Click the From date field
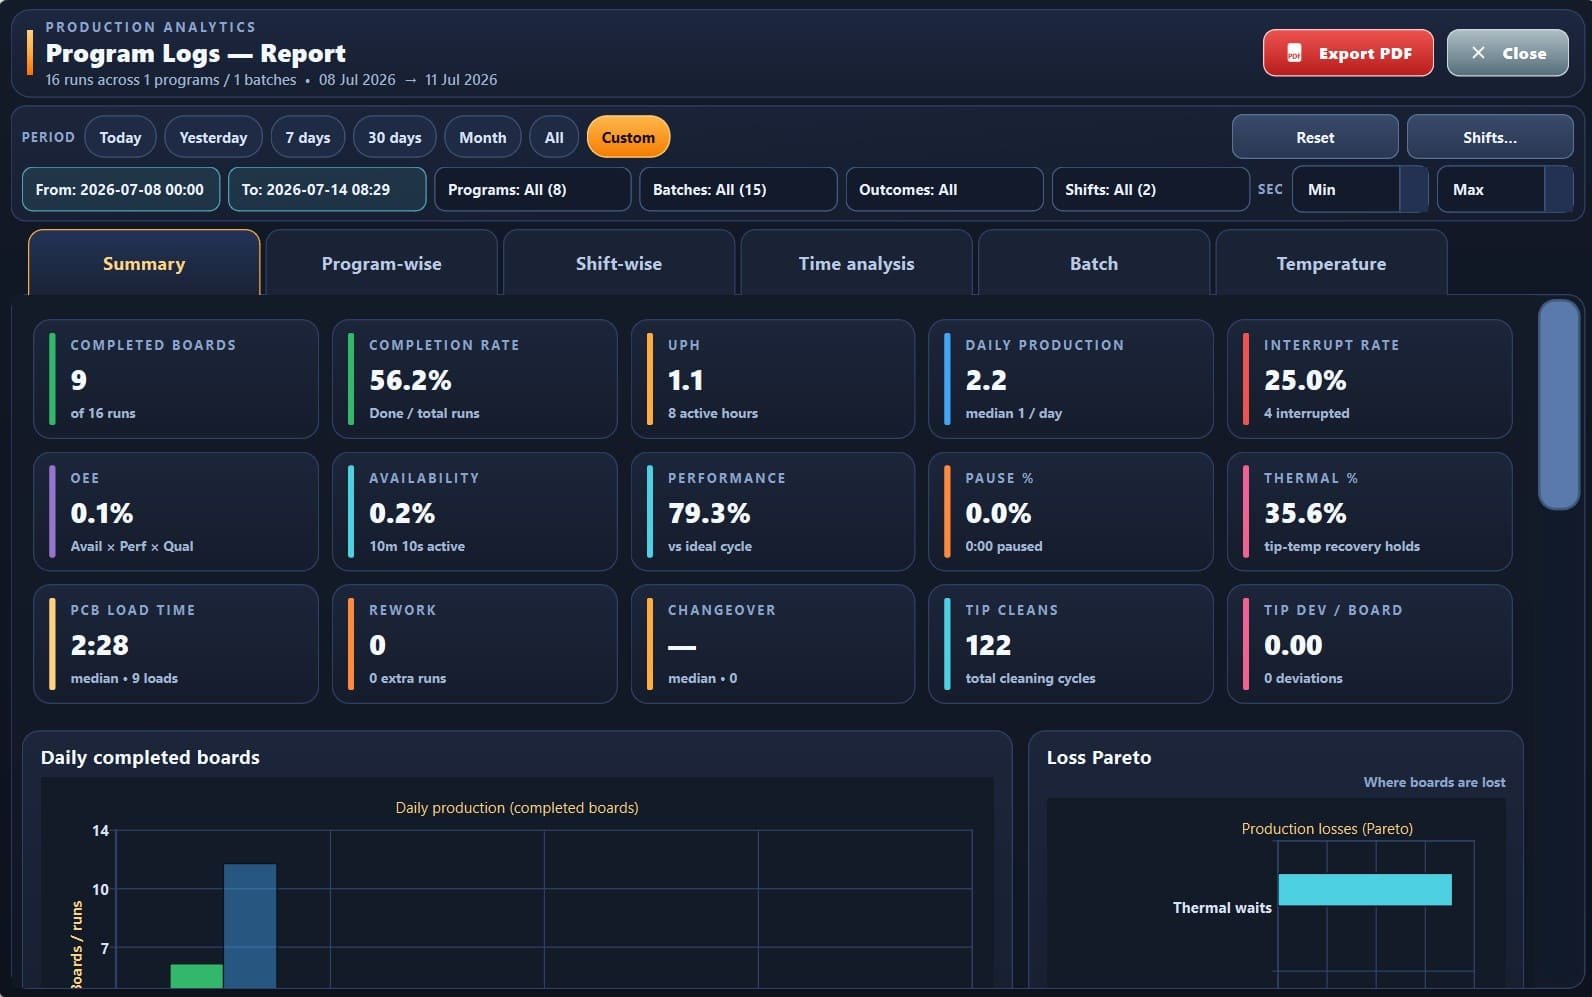This screenshot has width=1592, height=997. 121,189
